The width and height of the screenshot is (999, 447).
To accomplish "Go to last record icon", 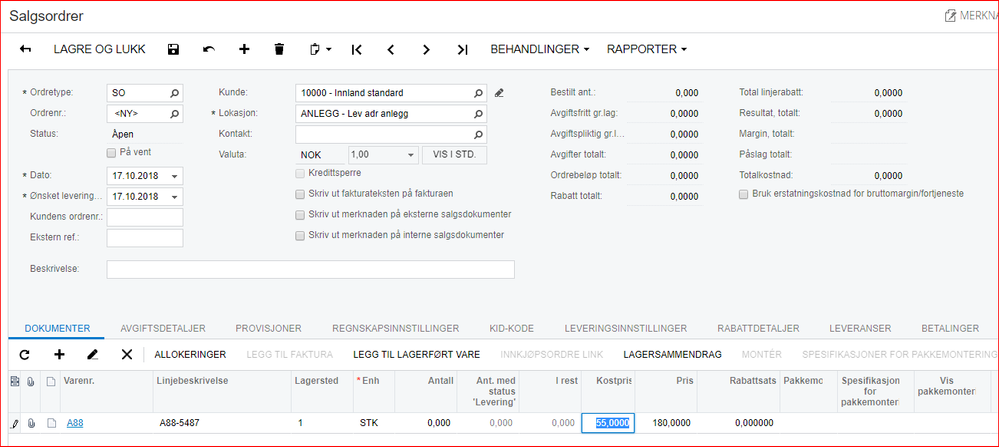I will [463, 50].
